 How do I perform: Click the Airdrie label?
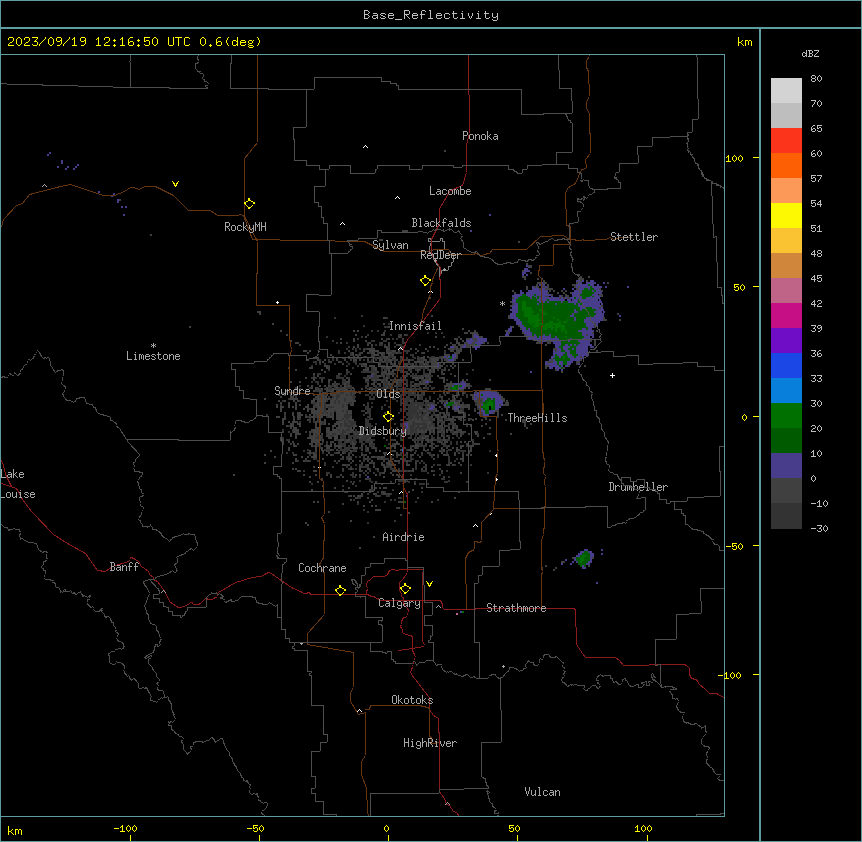coord(404,537)
